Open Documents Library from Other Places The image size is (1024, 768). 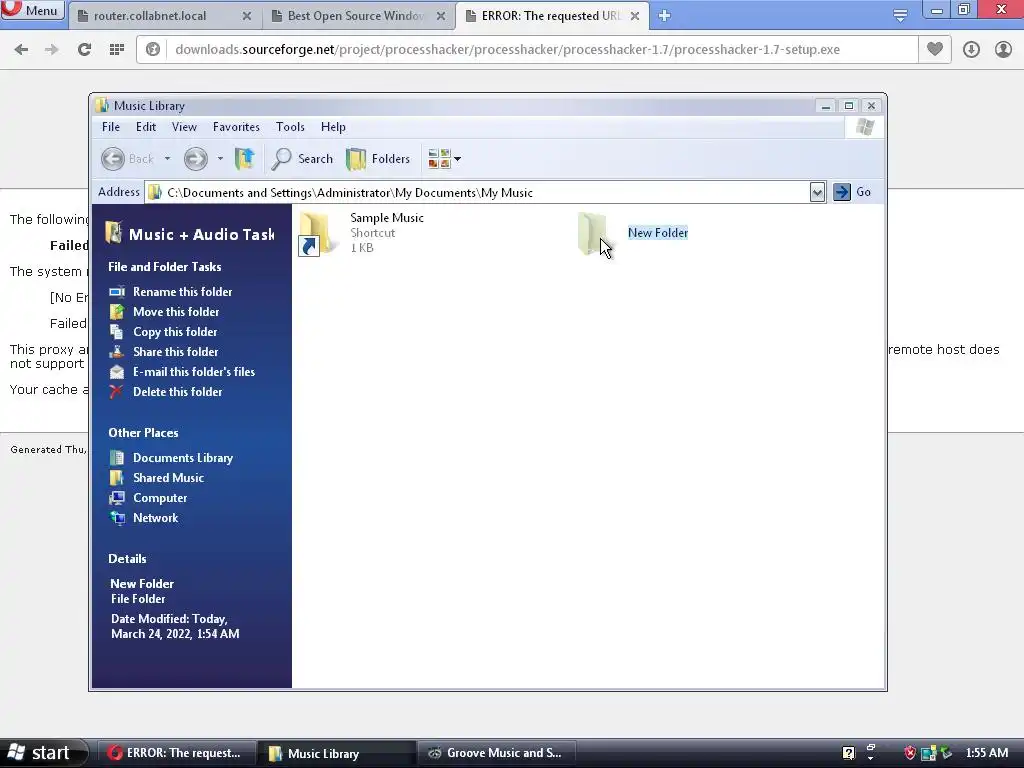(182, 458)
